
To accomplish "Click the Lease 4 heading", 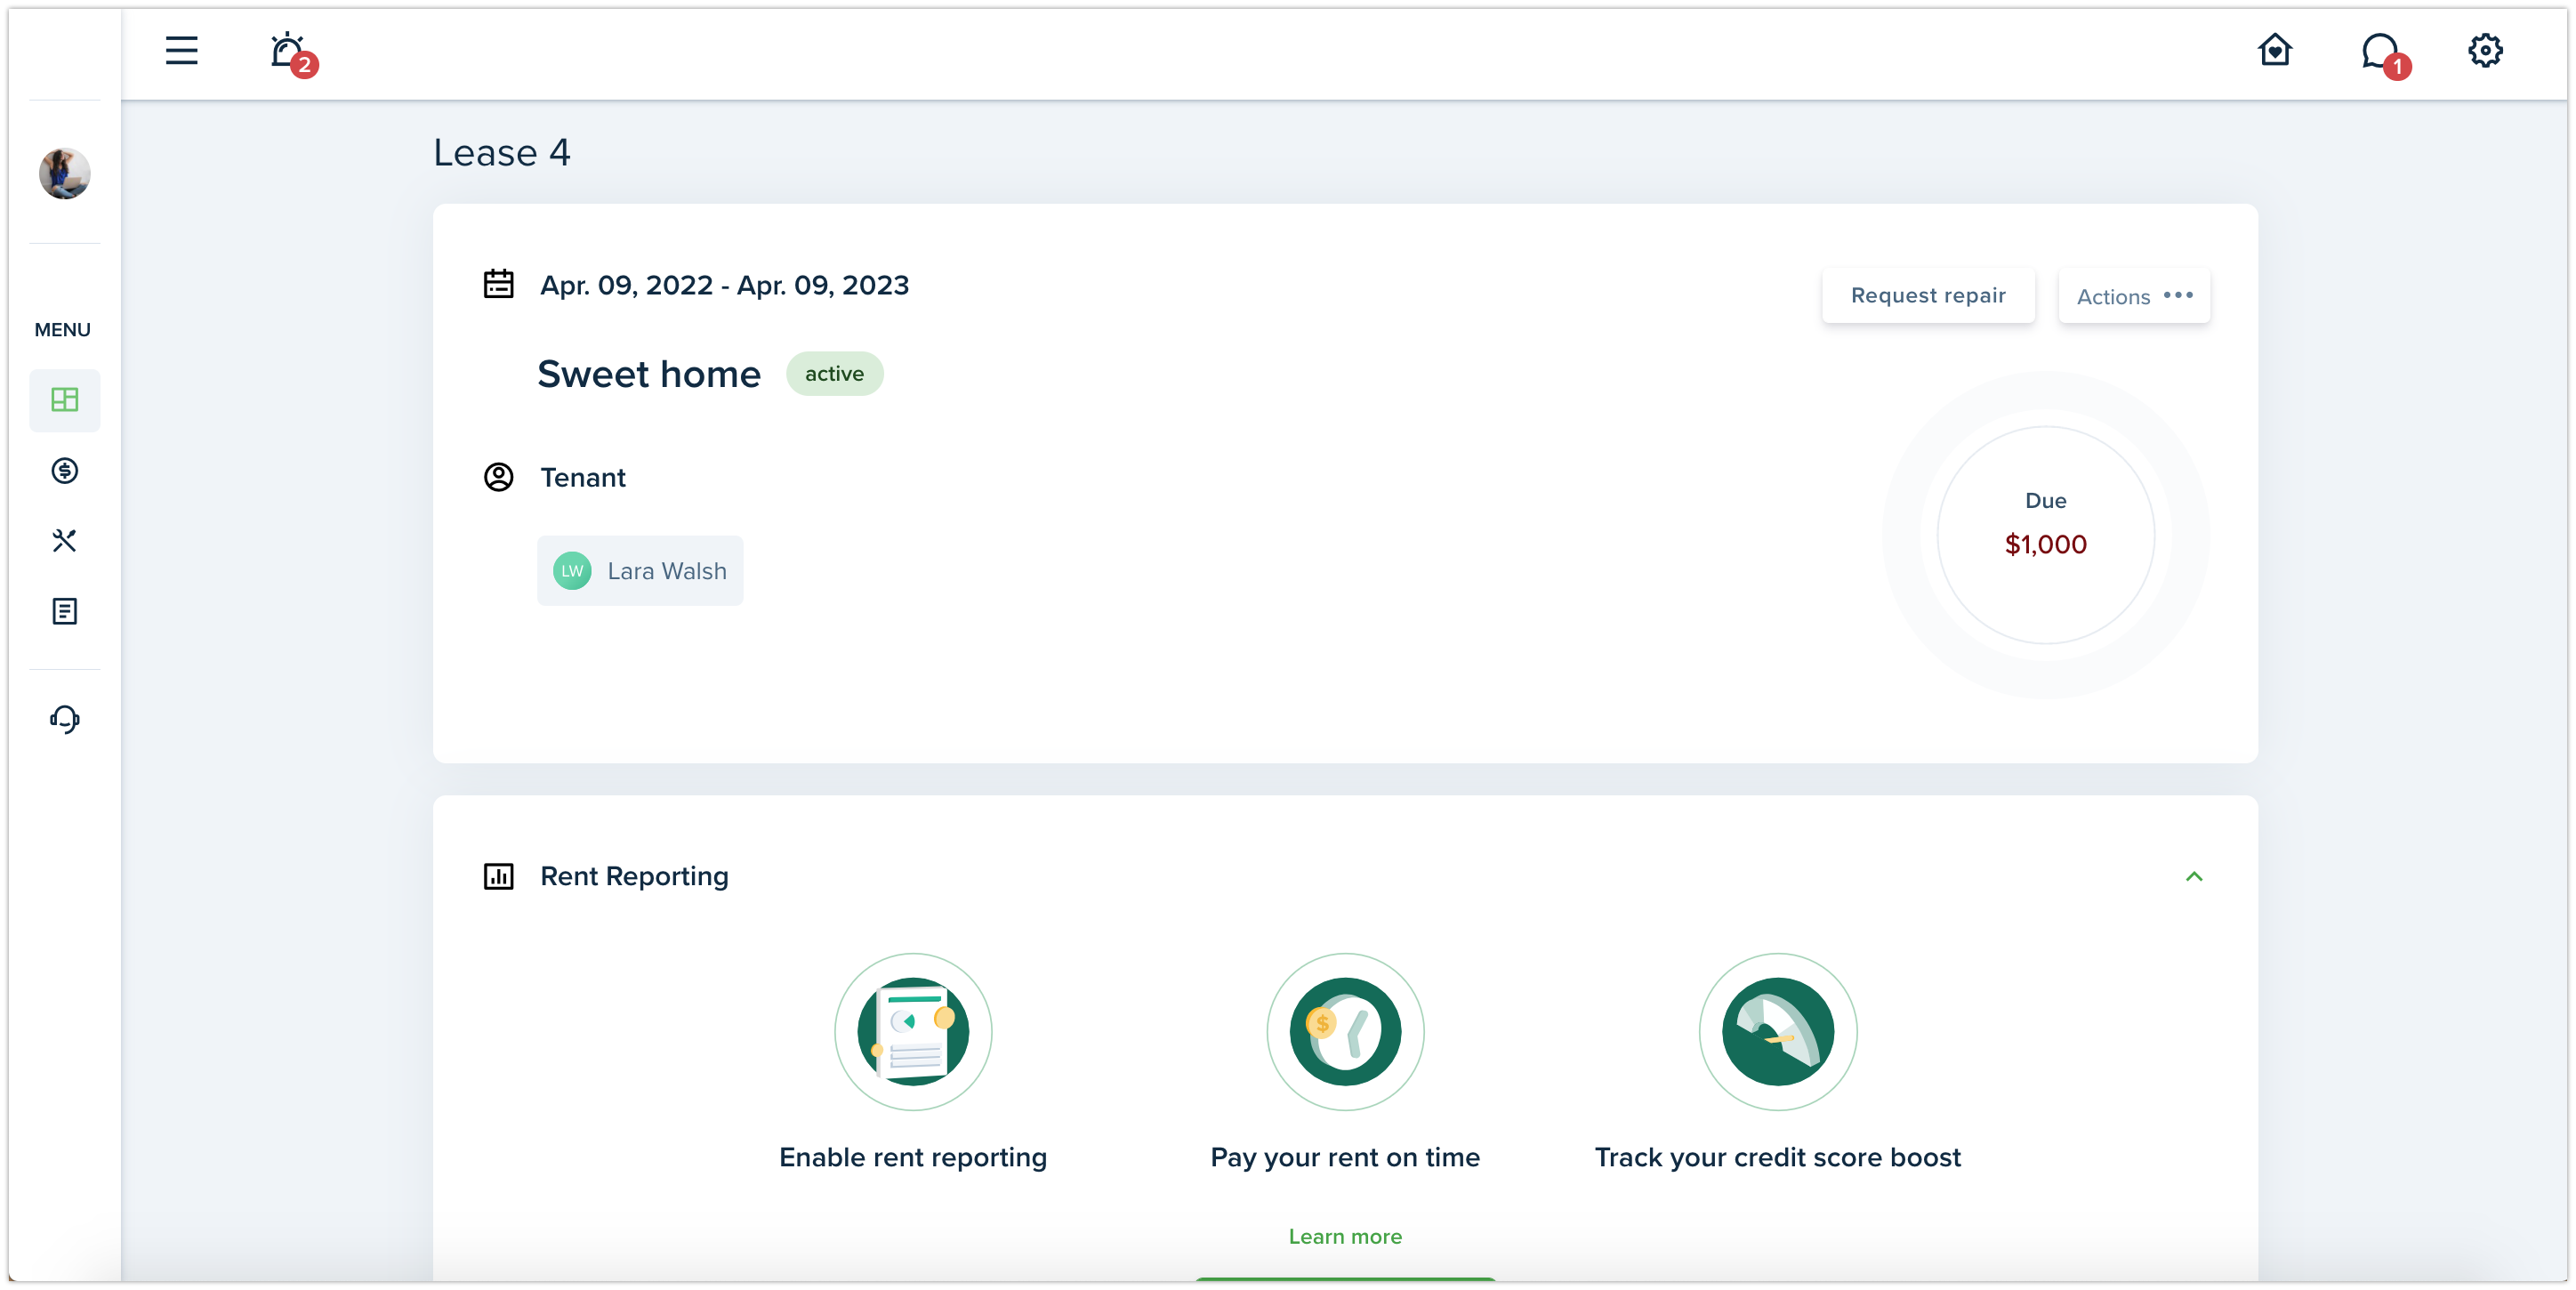I will click(x=502, y=152).
